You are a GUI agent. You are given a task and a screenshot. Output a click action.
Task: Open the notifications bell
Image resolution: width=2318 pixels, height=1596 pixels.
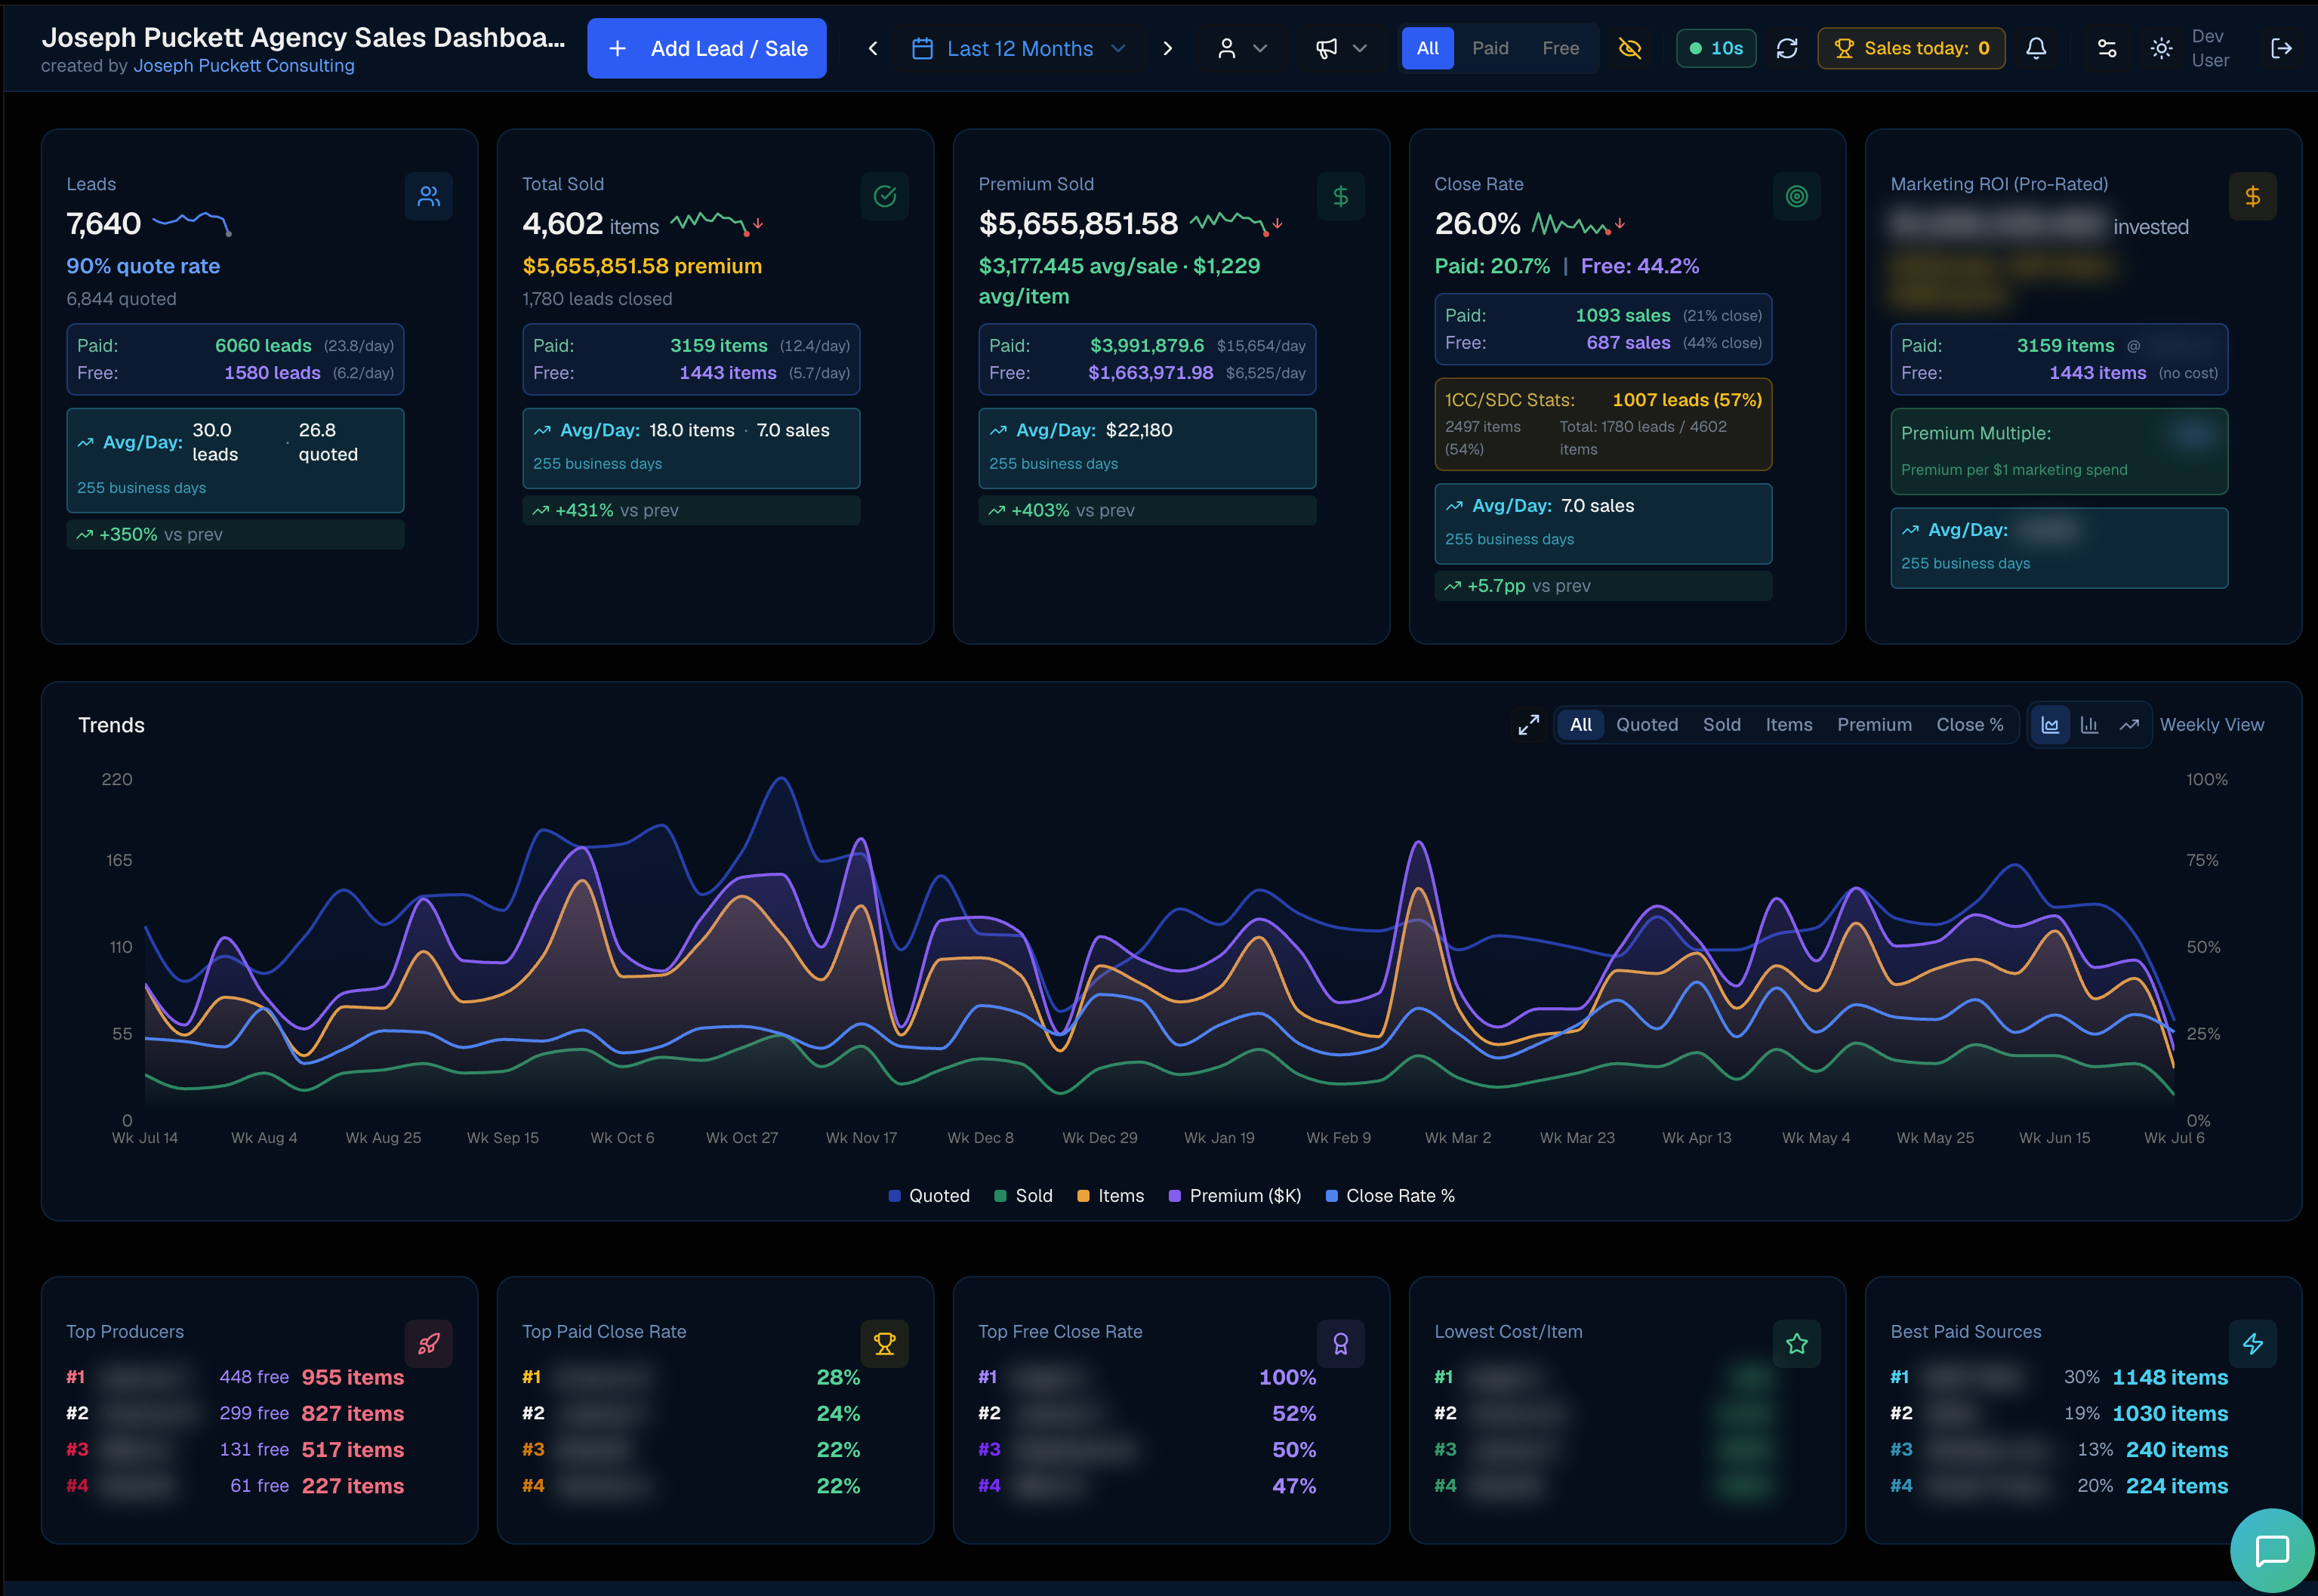(2036, 48)
